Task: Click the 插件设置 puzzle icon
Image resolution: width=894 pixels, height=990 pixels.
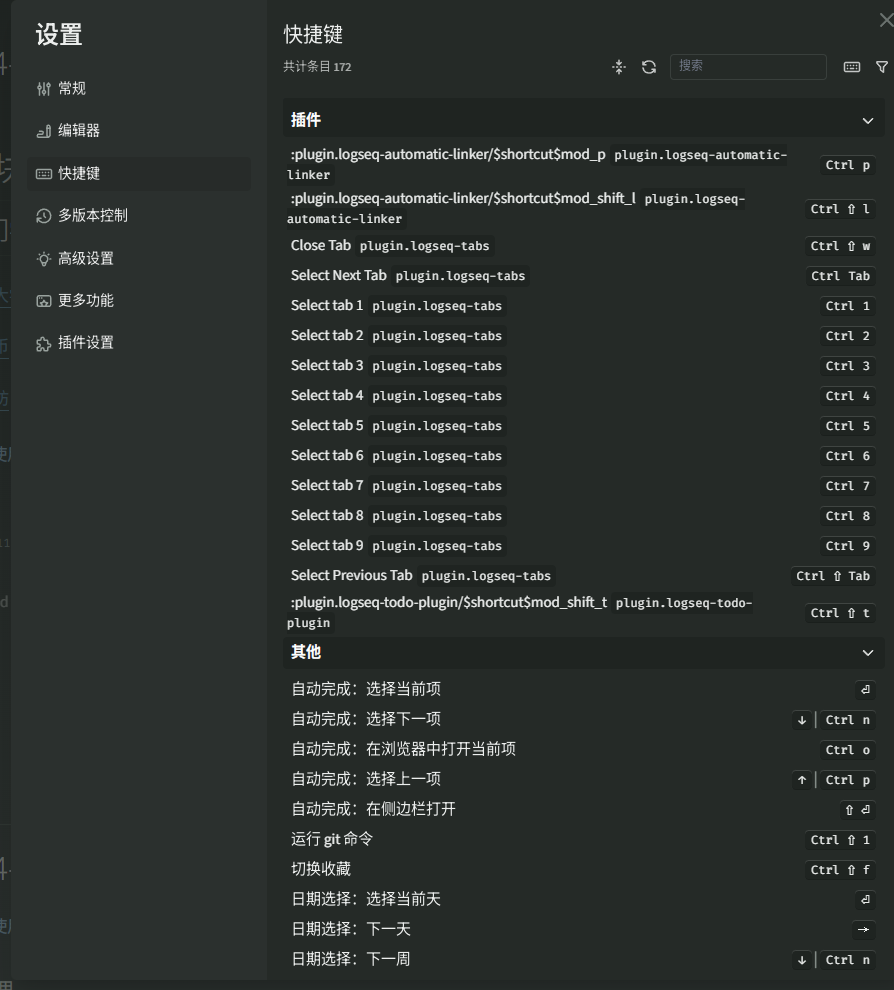Action: 43,343
